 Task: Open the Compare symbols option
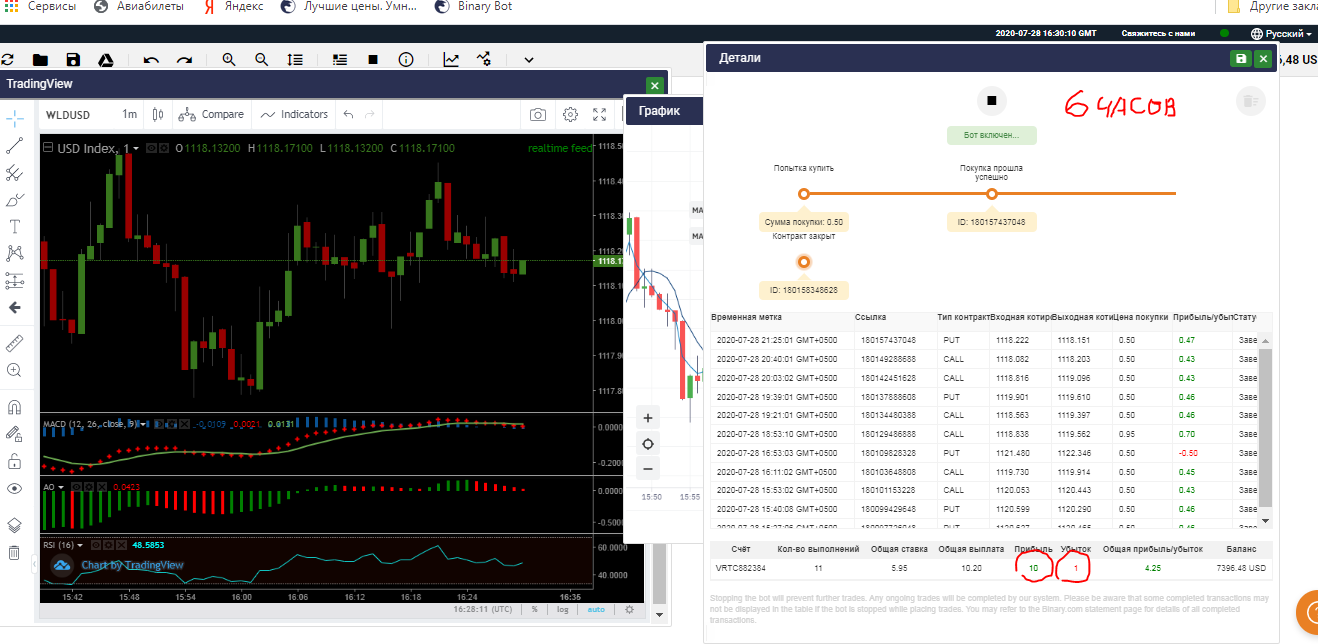click(211, 115)
